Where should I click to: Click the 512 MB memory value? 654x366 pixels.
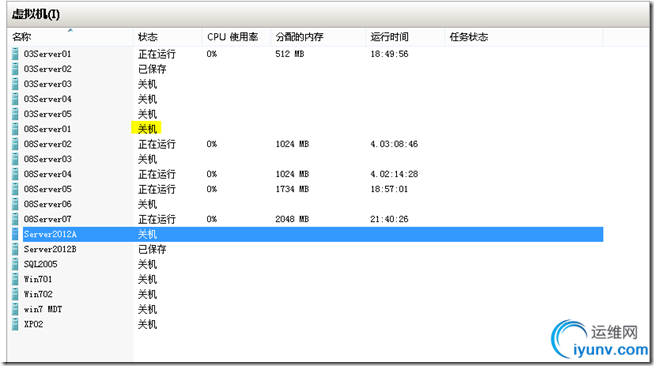(x=289, y=54)
